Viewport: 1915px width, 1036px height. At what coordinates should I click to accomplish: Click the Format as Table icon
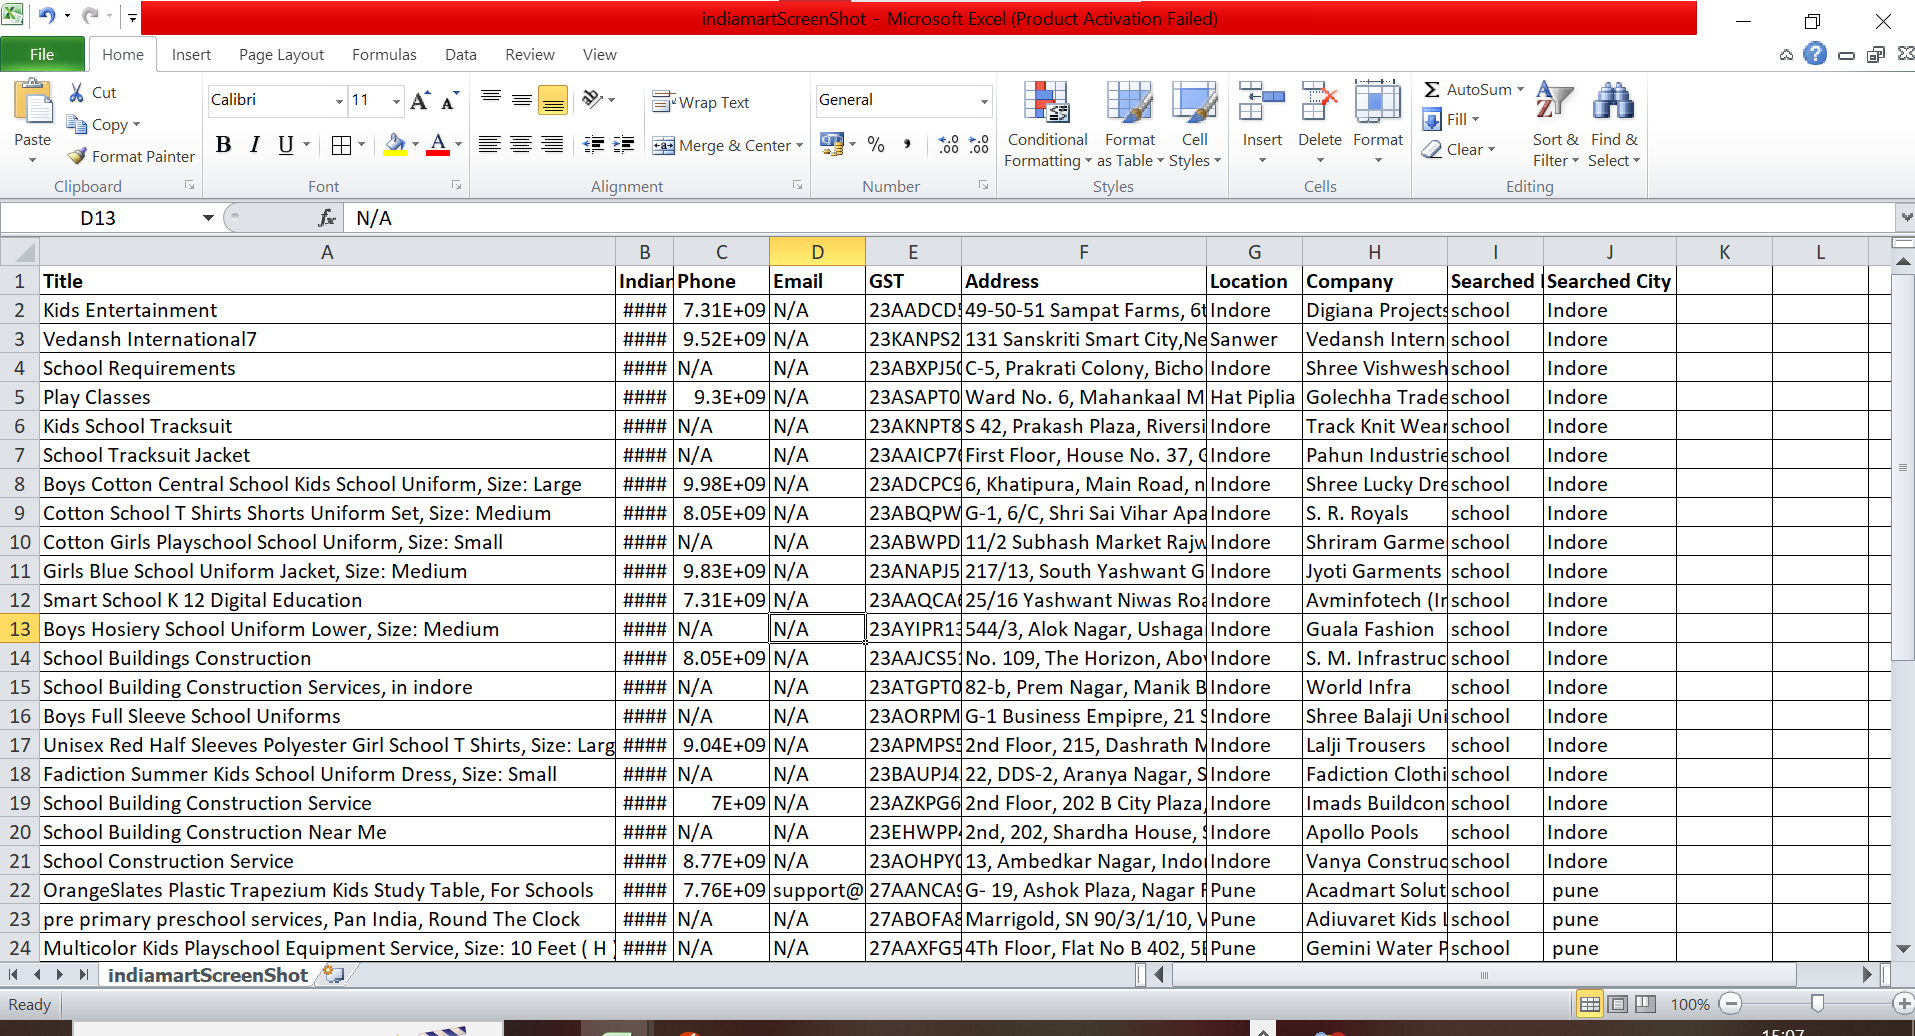pos(1129,104)
